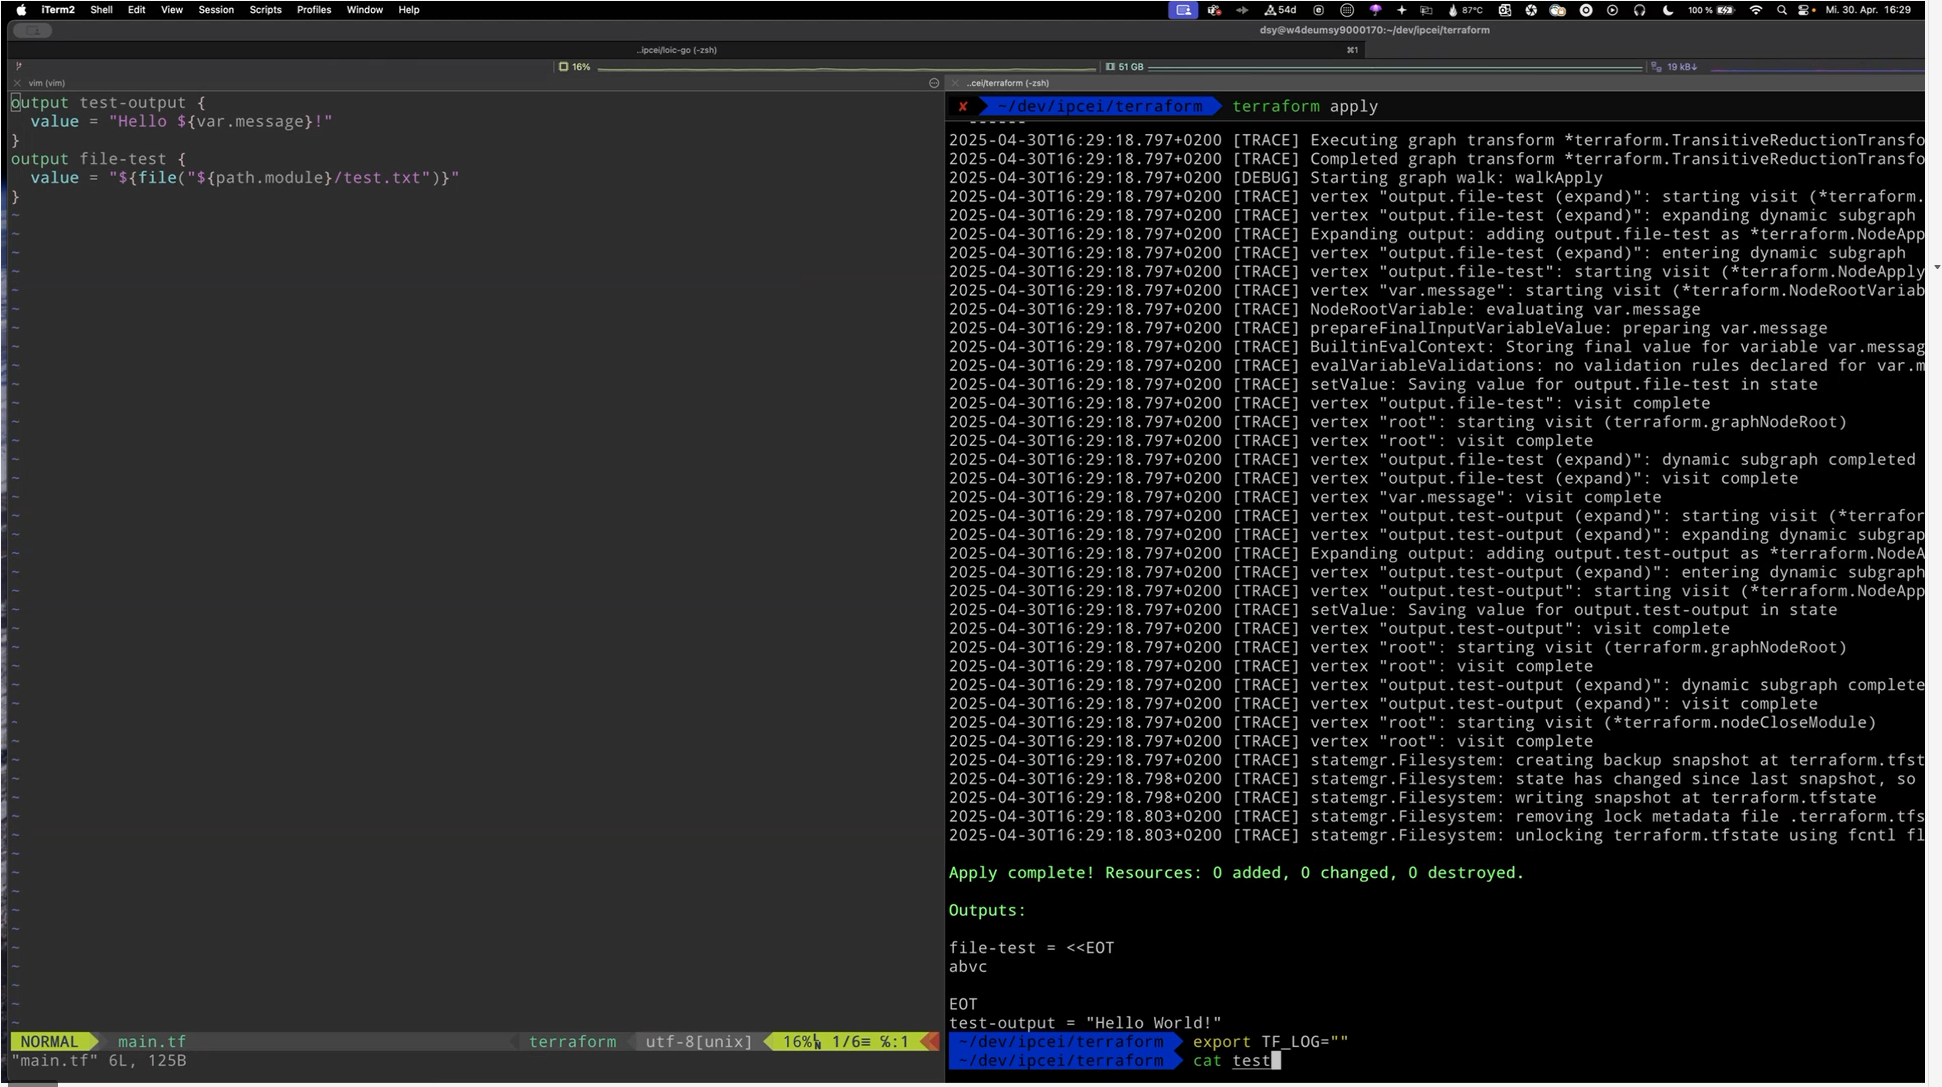Viewport: 1942px width, 1087px height.
Task: Open the Microsoft Teams menu bar icon
Action: [1214, 10]
